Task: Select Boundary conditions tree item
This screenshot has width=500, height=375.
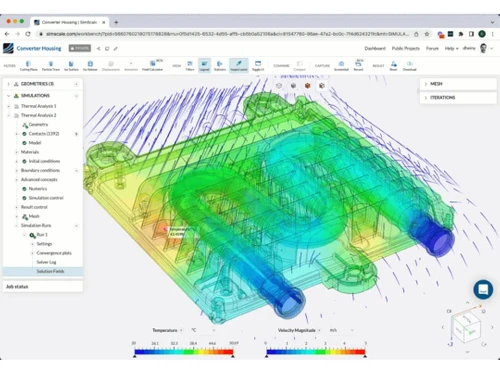Action: pyautogui.click(x=40, y=170)
